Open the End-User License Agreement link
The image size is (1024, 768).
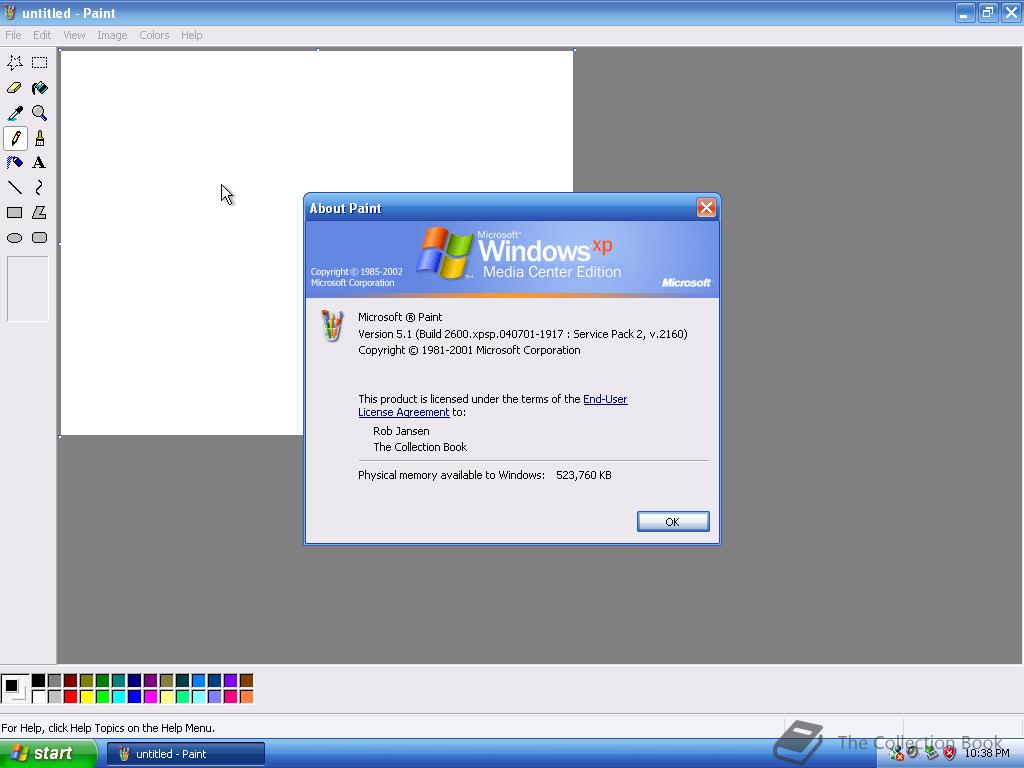pyautogui.click(x=492, y=406)
